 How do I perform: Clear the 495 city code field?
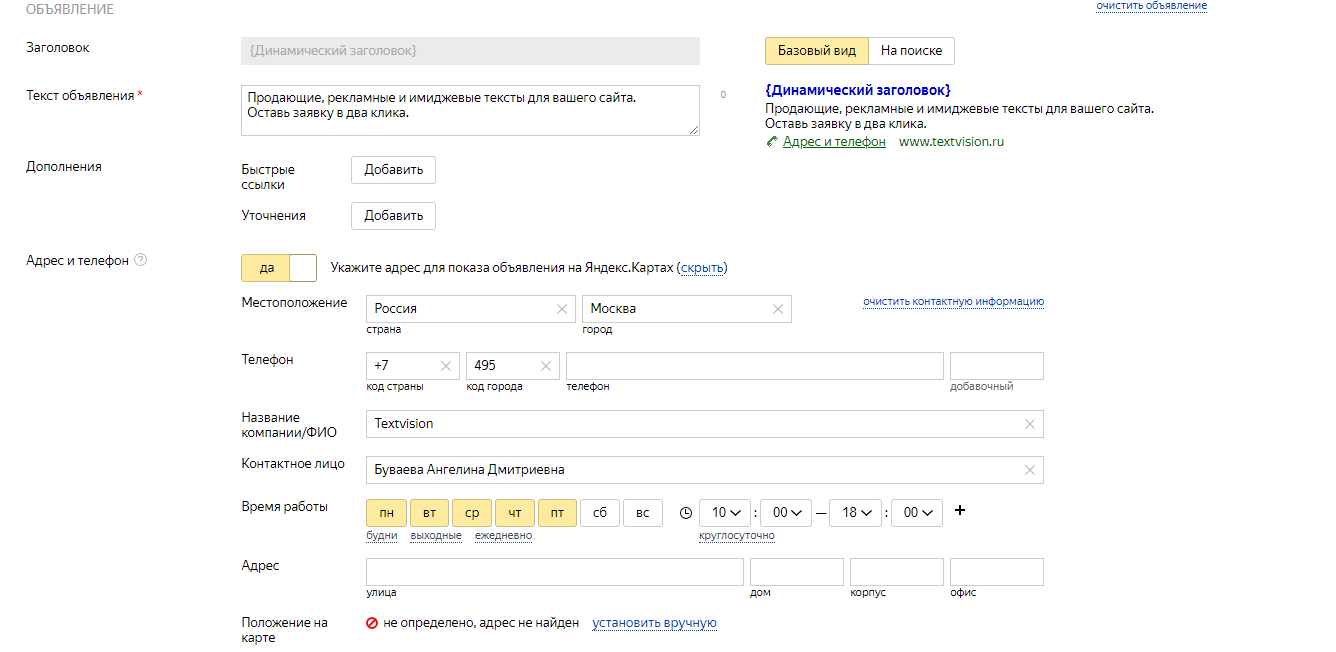546,366
